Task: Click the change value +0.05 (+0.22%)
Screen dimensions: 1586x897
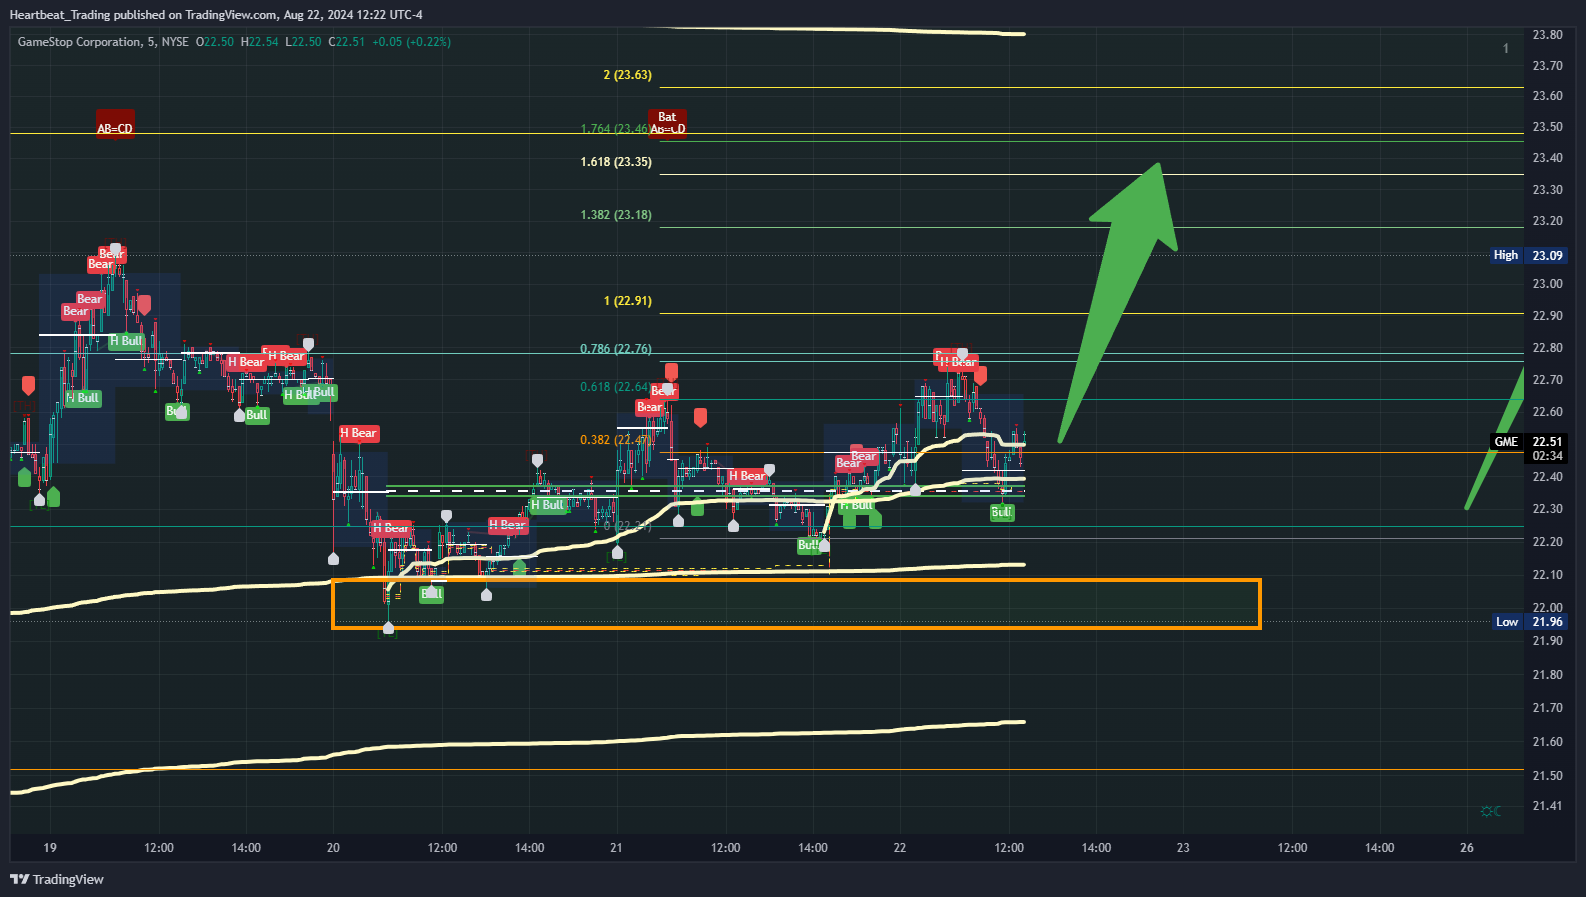Action: (412, 42)
